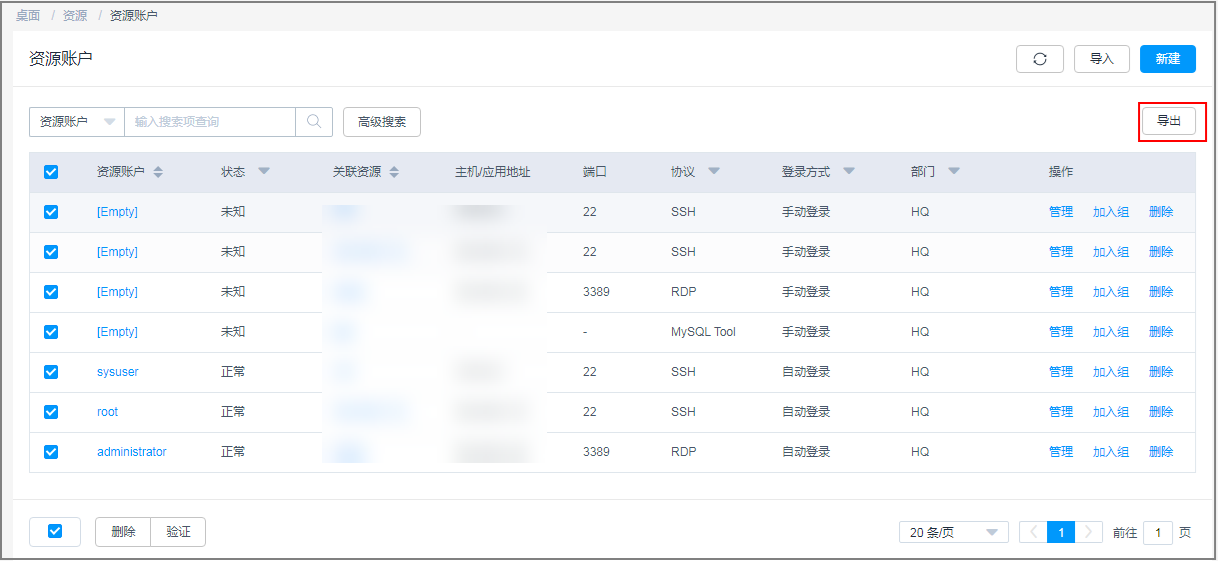Toggle the select-all header checkbox
Viewport: 1218px width, 561px height.
(x=51, y=172)
